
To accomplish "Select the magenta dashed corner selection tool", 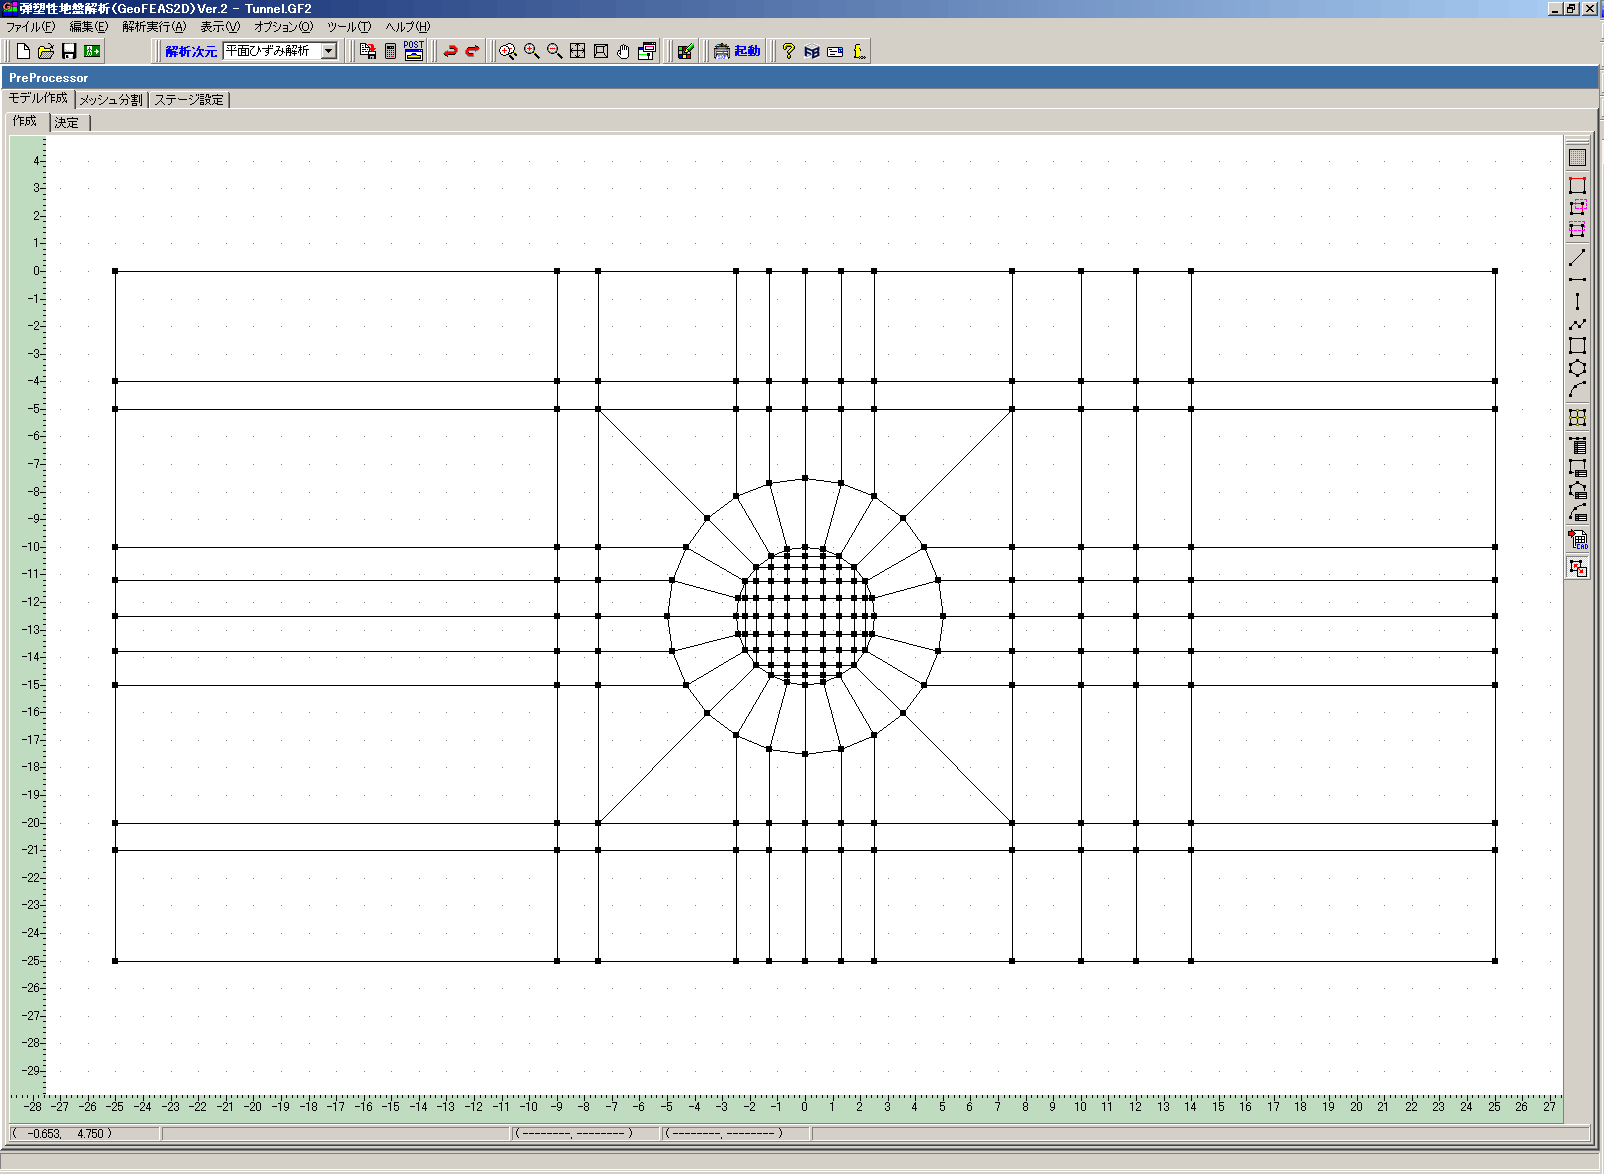I will pos(1577,207).
